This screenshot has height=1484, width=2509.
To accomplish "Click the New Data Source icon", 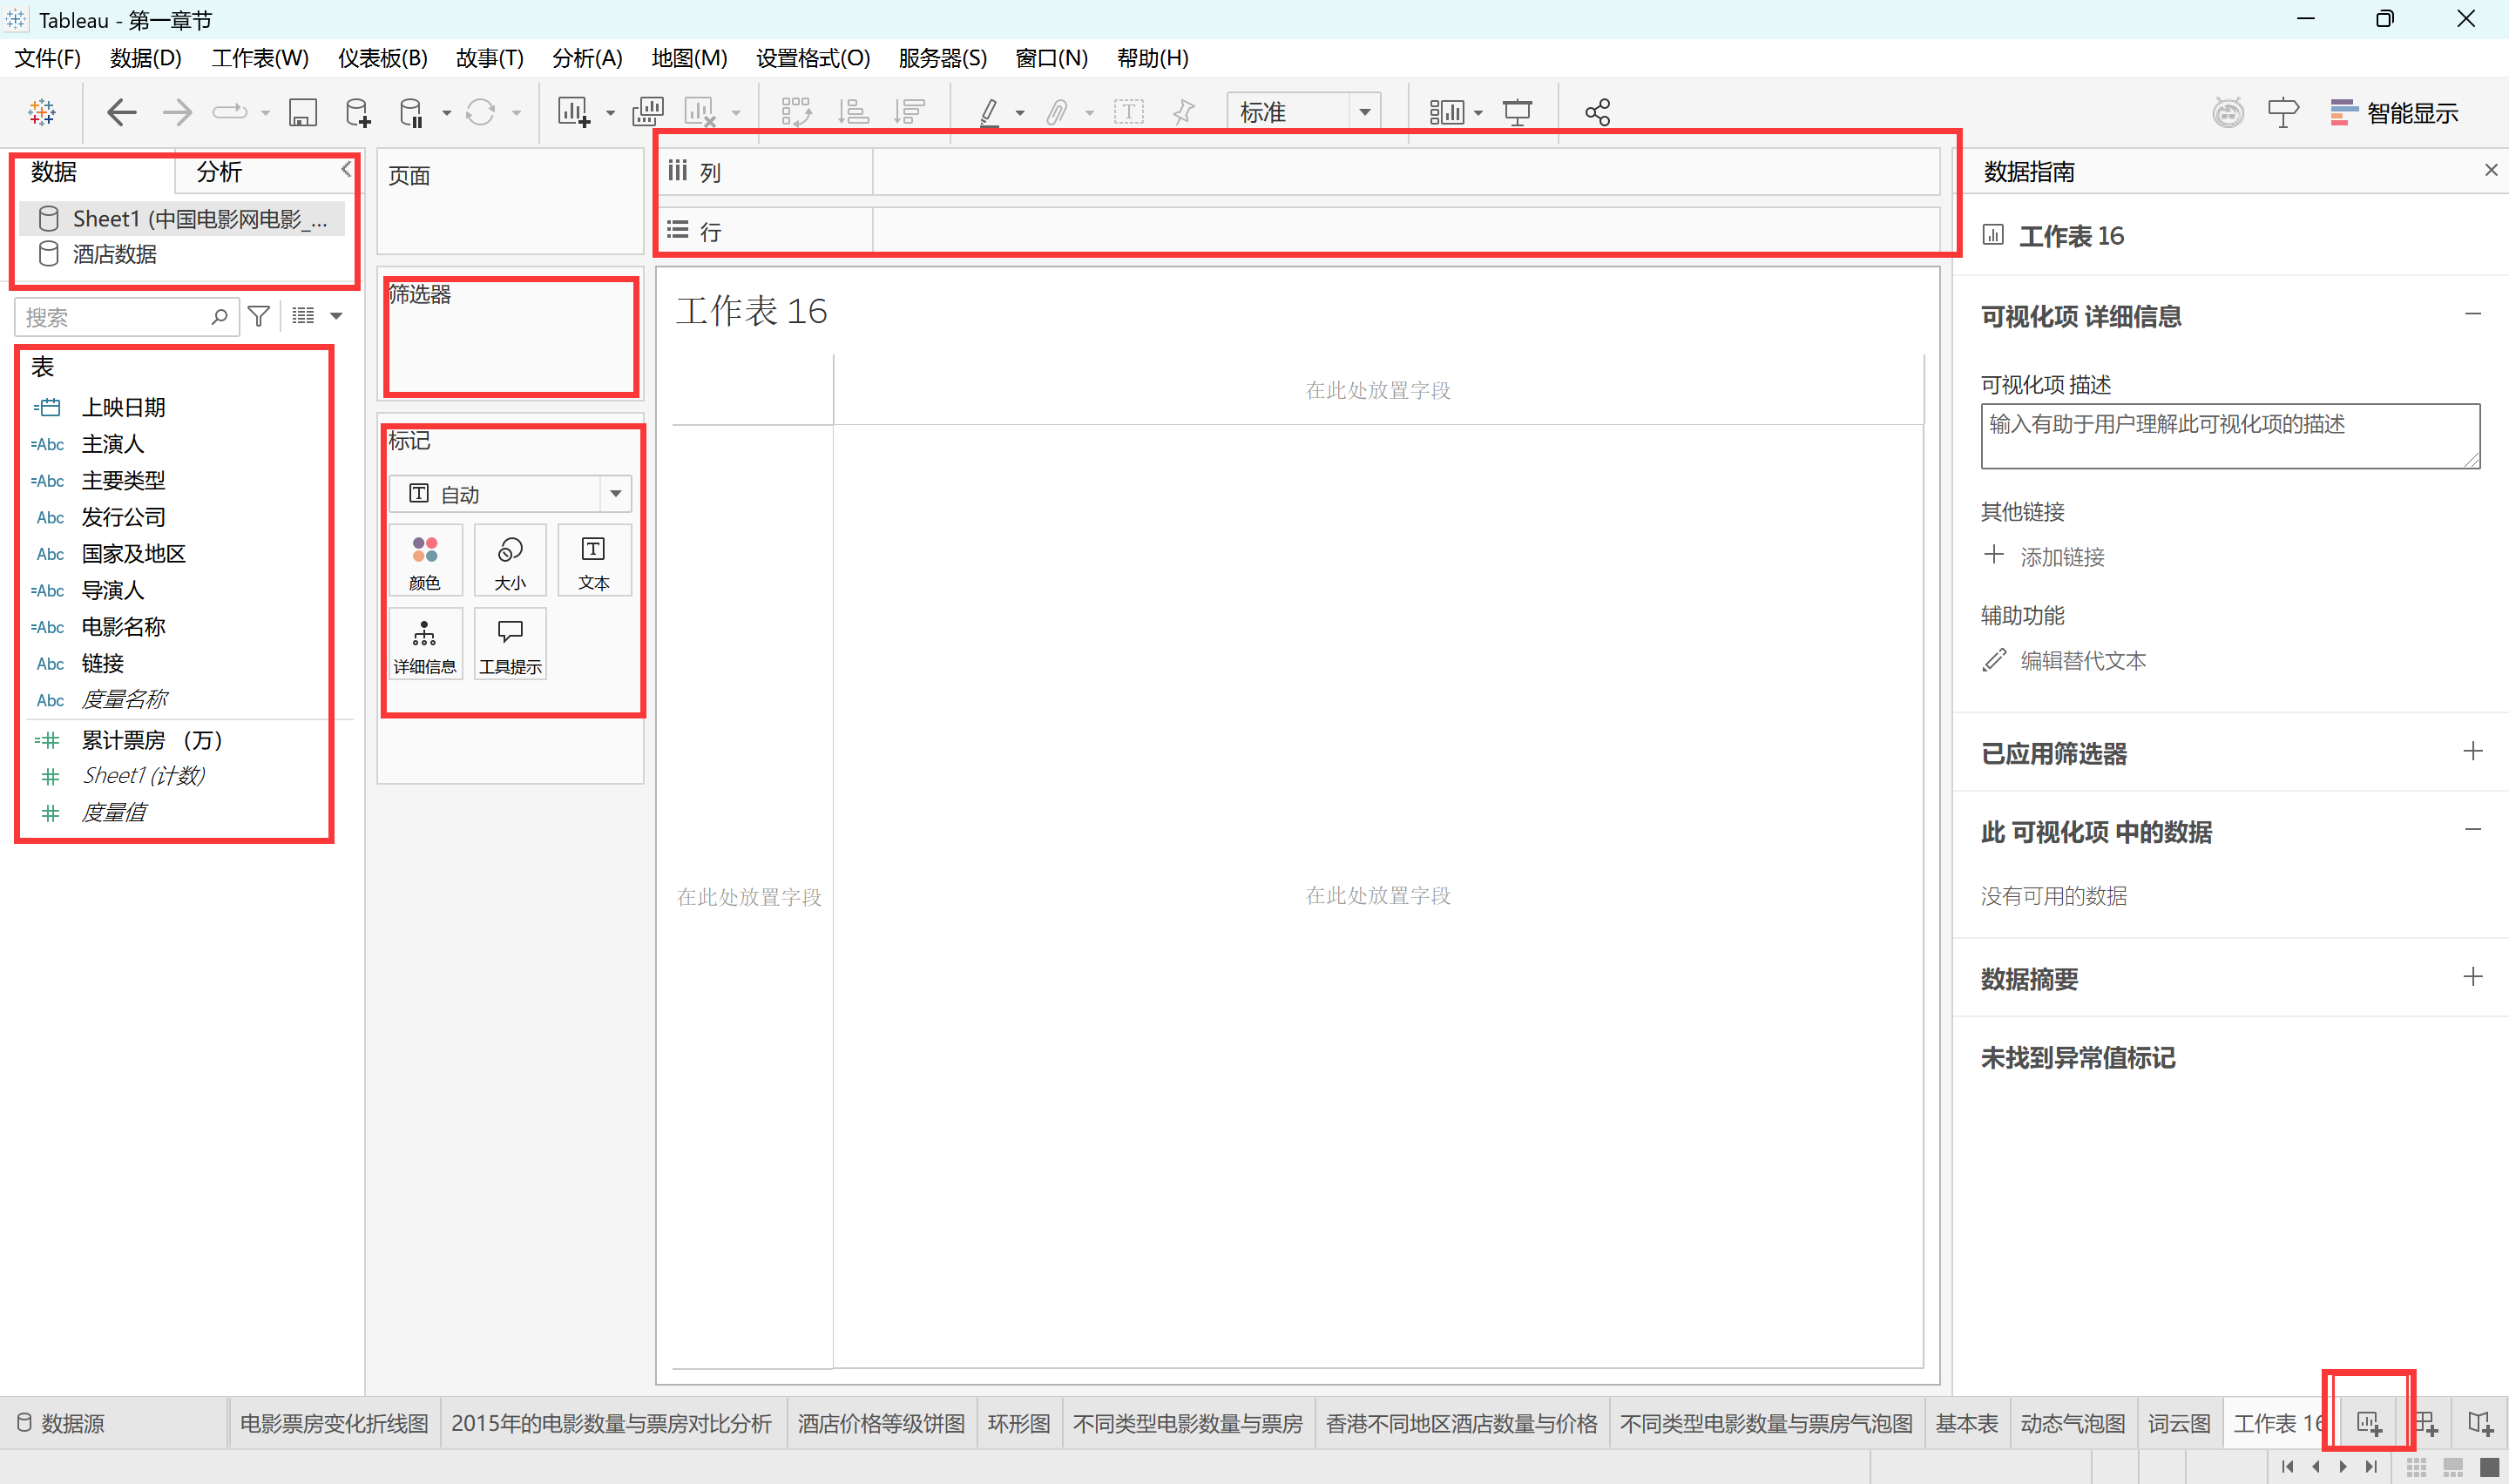I will [357, 112].
